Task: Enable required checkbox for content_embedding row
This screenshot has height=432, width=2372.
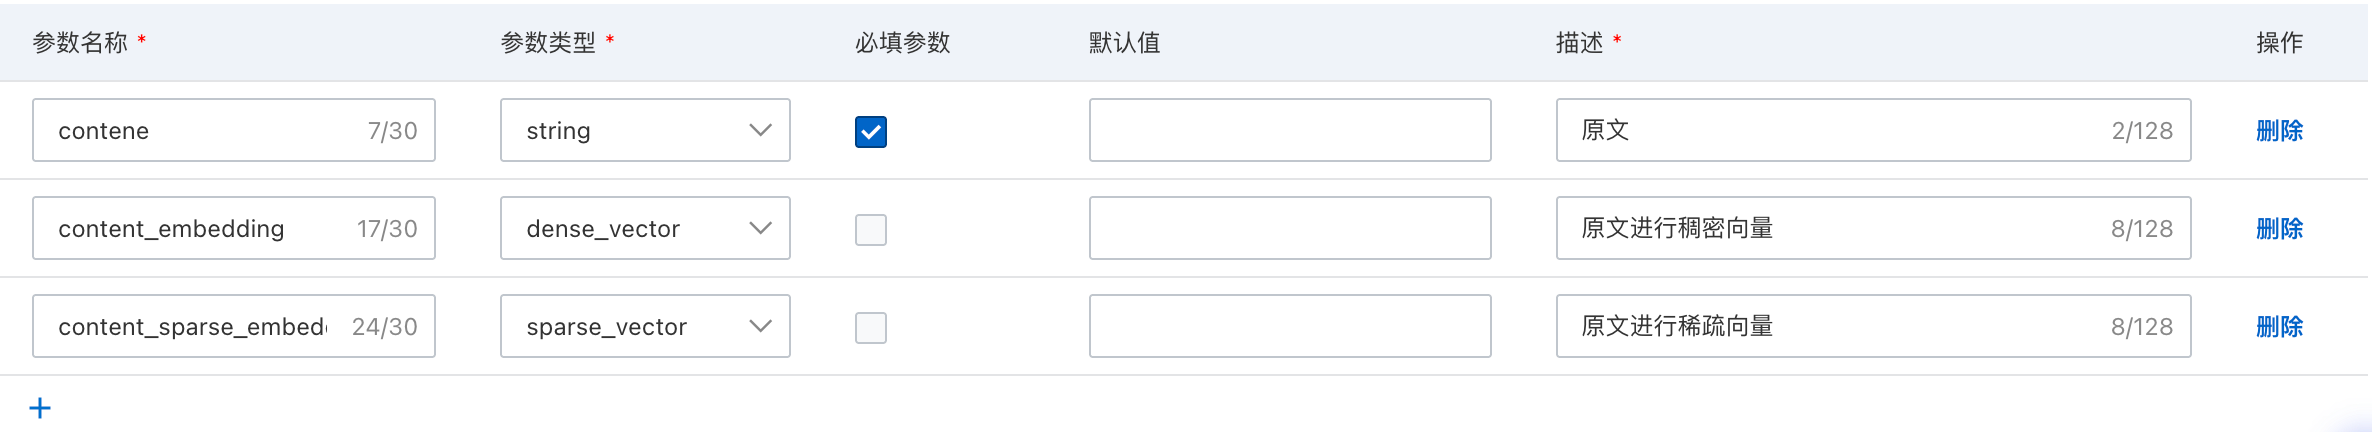Action: click(870, 229)
